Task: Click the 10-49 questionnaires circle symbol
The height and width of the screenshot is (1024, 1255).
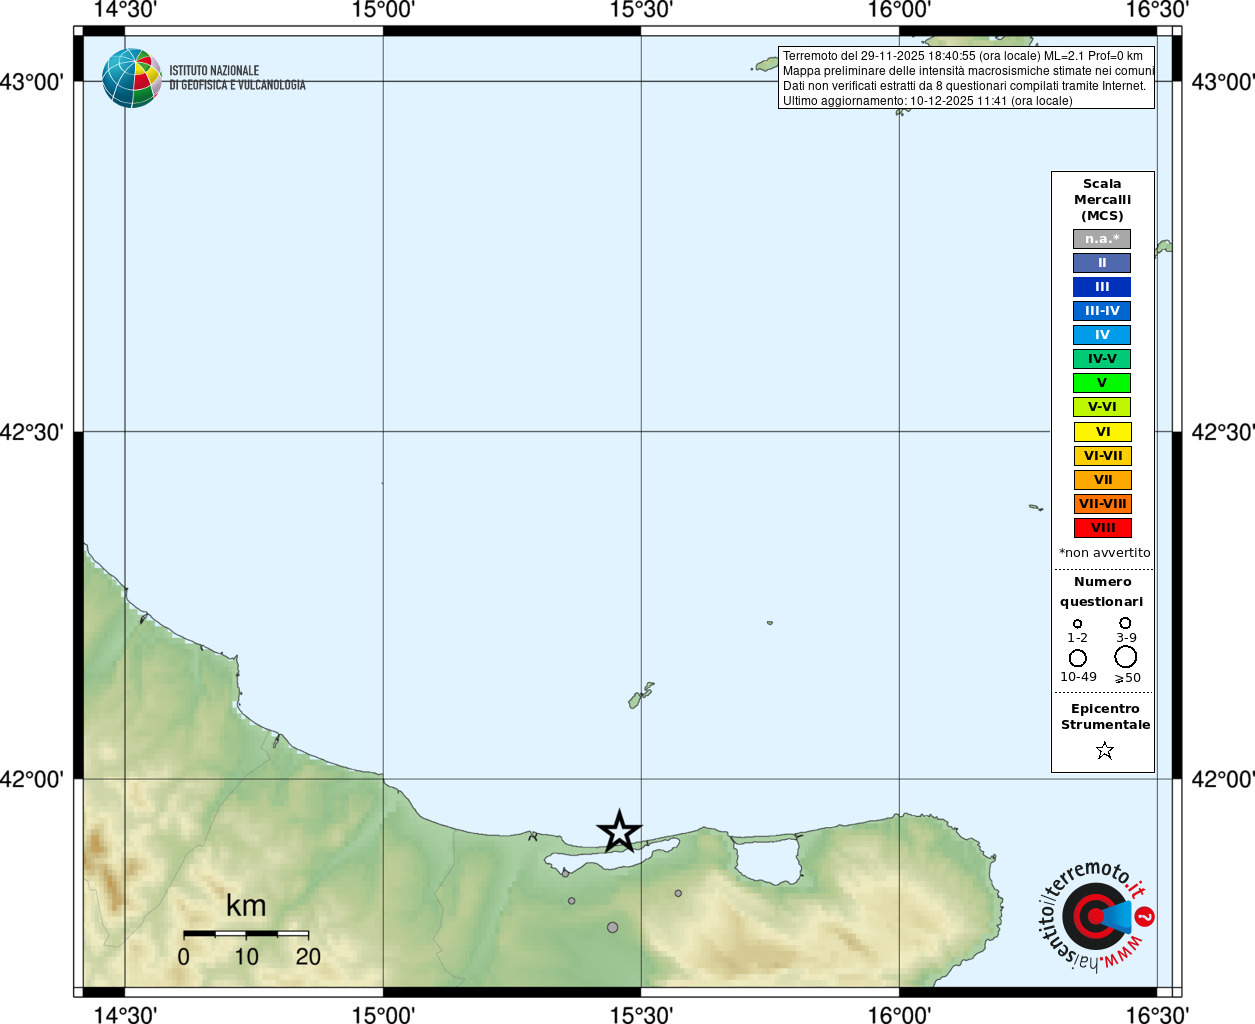Action: click(x=1077, y=657)
